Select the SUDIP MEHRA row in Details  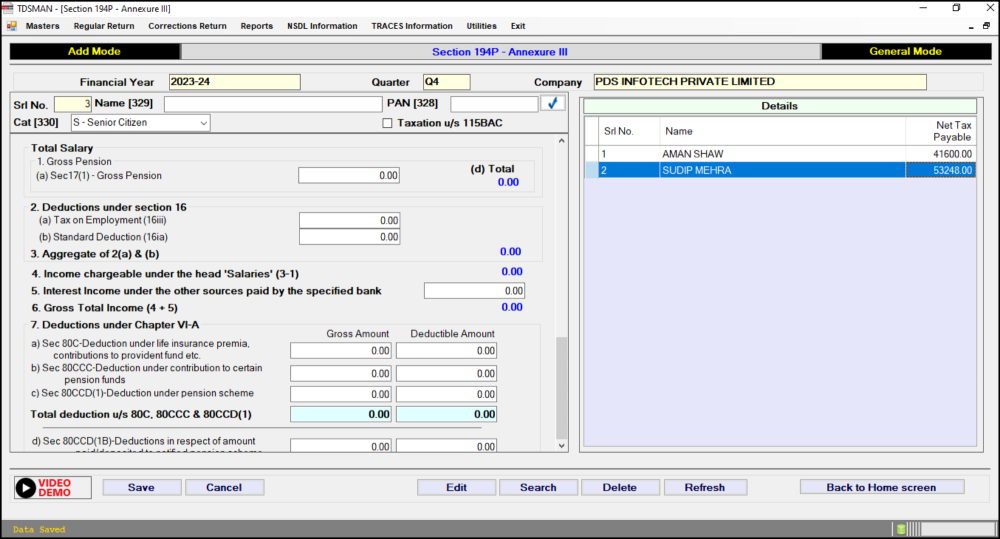coord(698,171)
